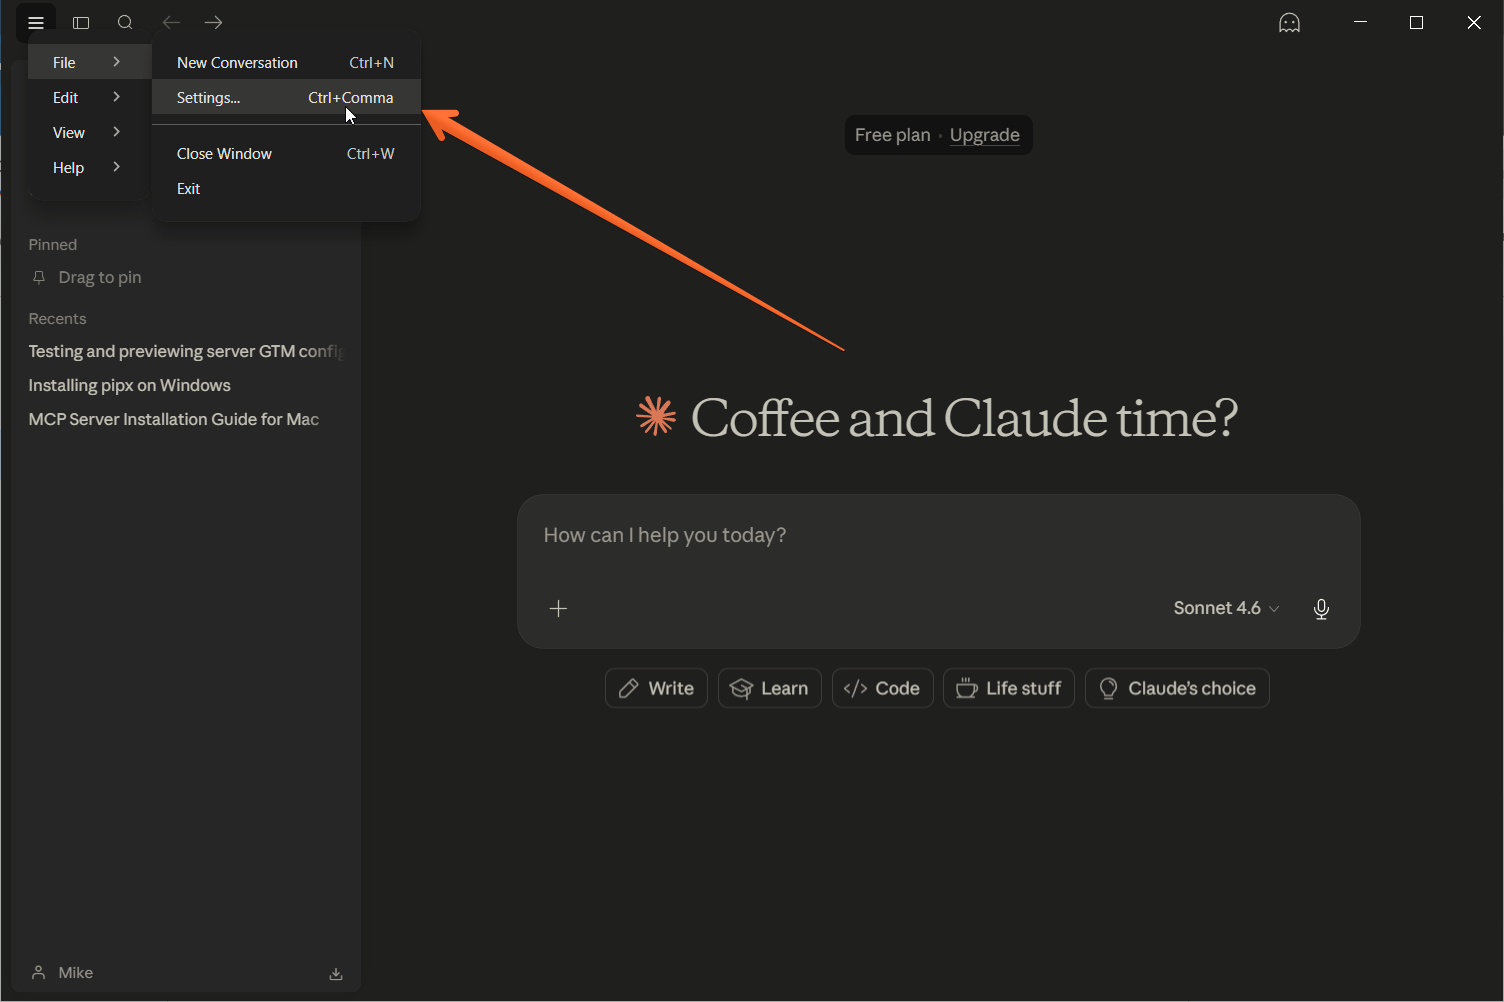
Task: Focus the 'How can I help you today?' field
Action: pos(938,536)
